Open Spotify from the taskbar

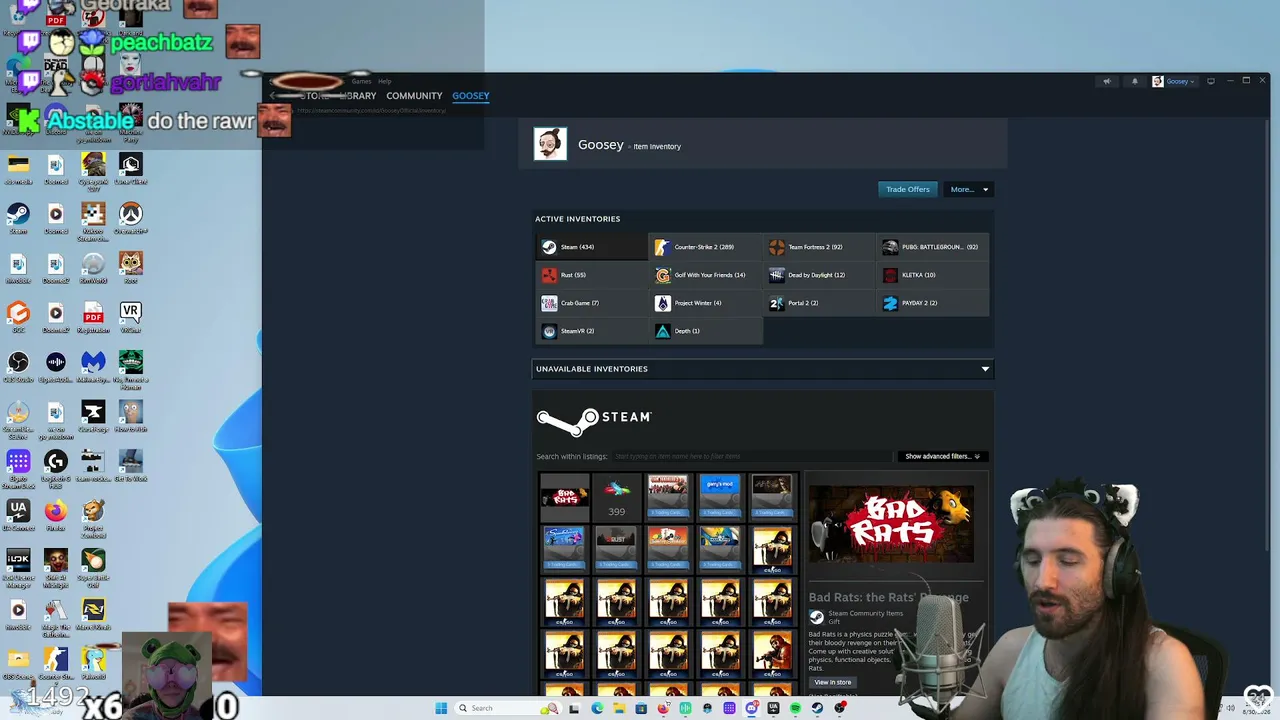coord(795,708)
